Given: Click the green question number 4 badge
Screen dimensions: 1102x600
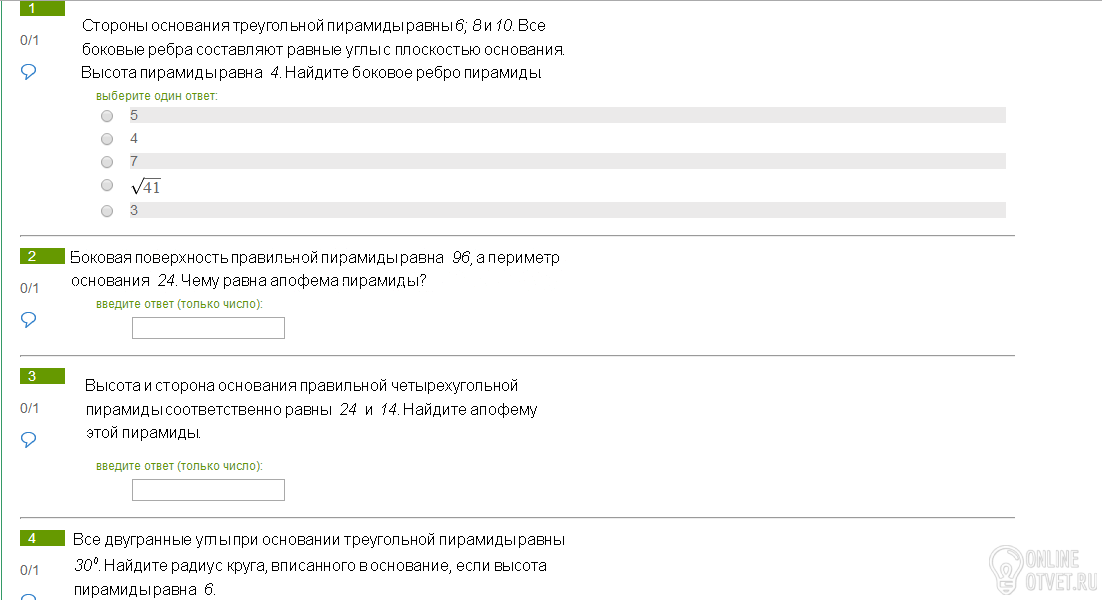Looking at the screenshot, I should [x=42, y=538].
